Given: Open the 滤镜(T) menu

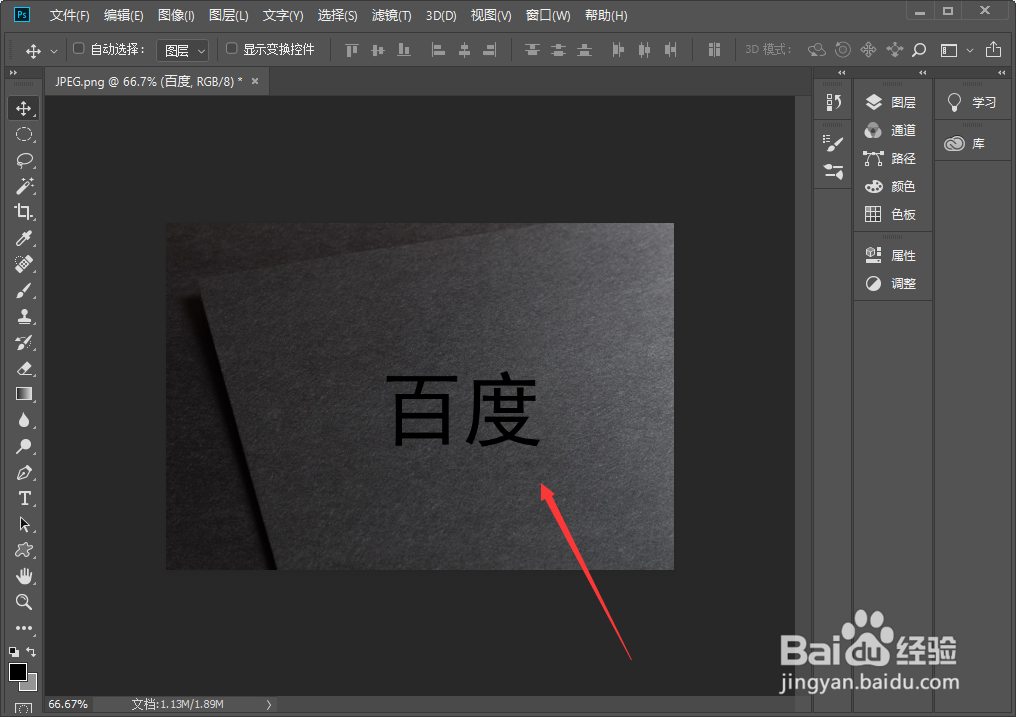Looking at the screenshot, I should 391,16.
